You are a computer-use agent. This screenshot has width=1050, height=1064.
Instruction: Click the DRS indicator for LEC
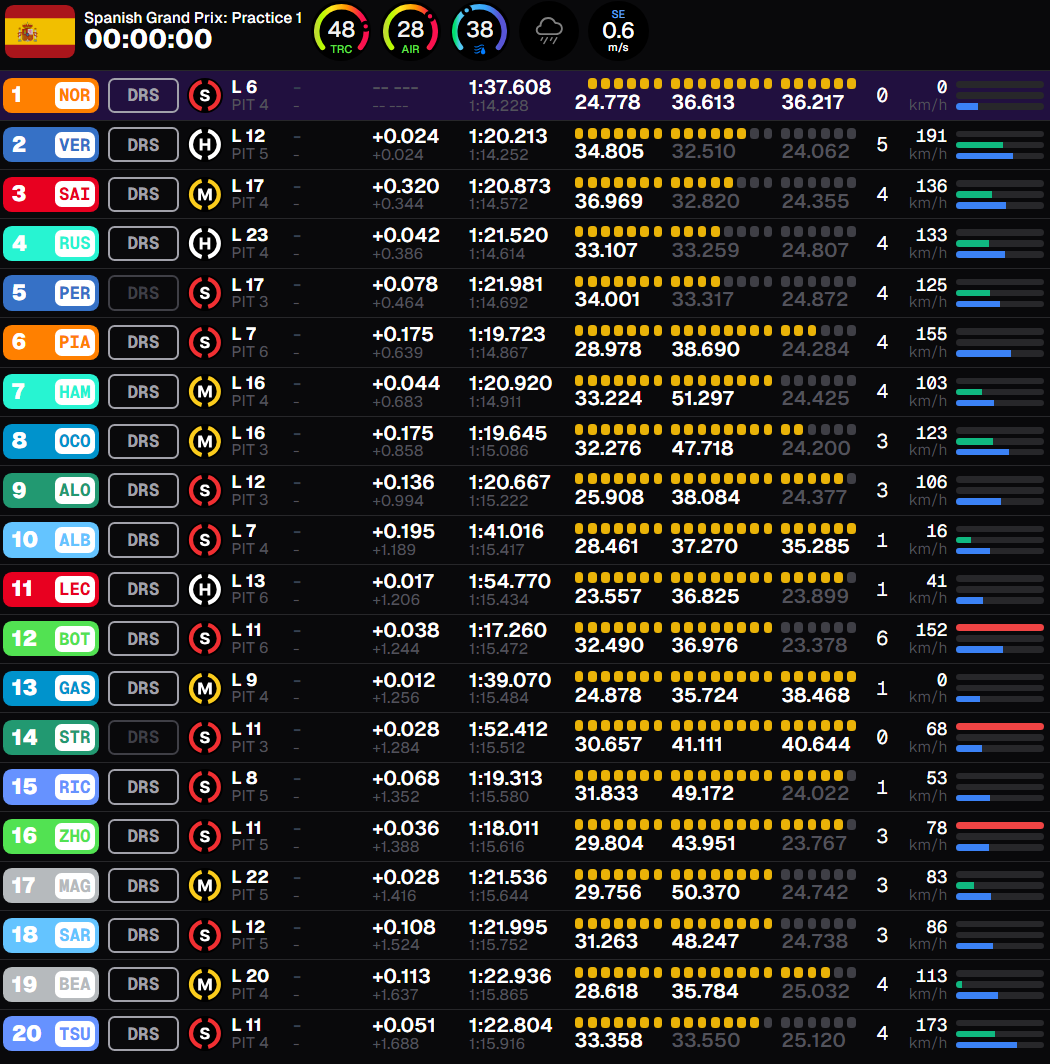[143, 589]
